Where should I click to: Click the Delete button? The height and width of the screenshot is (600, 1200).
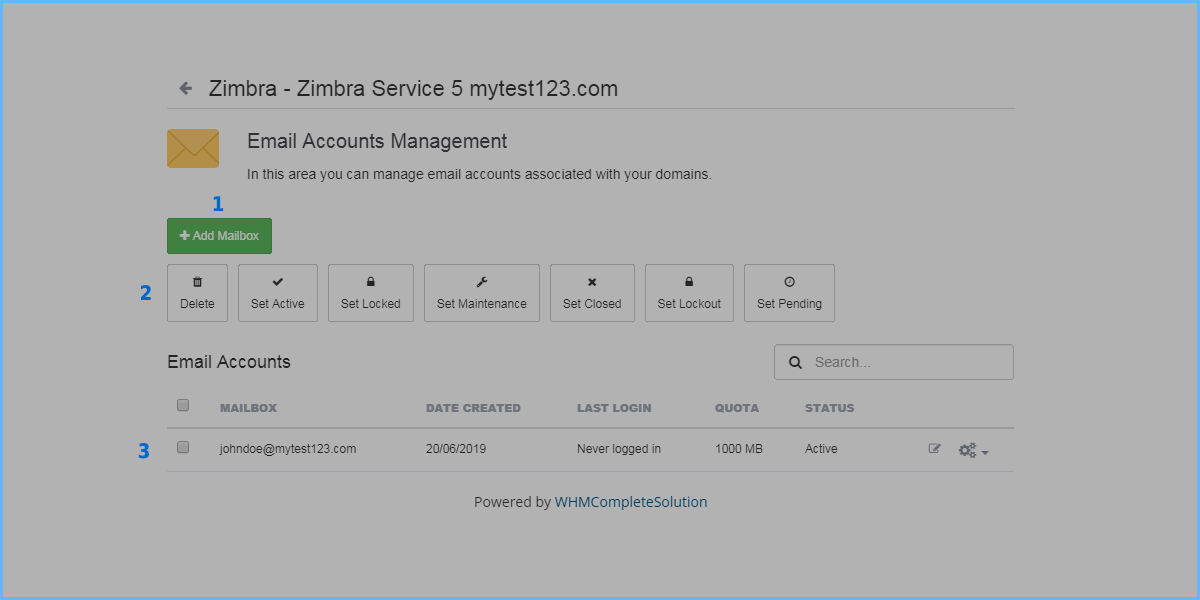pyautogui.click(x=197, y=293)
